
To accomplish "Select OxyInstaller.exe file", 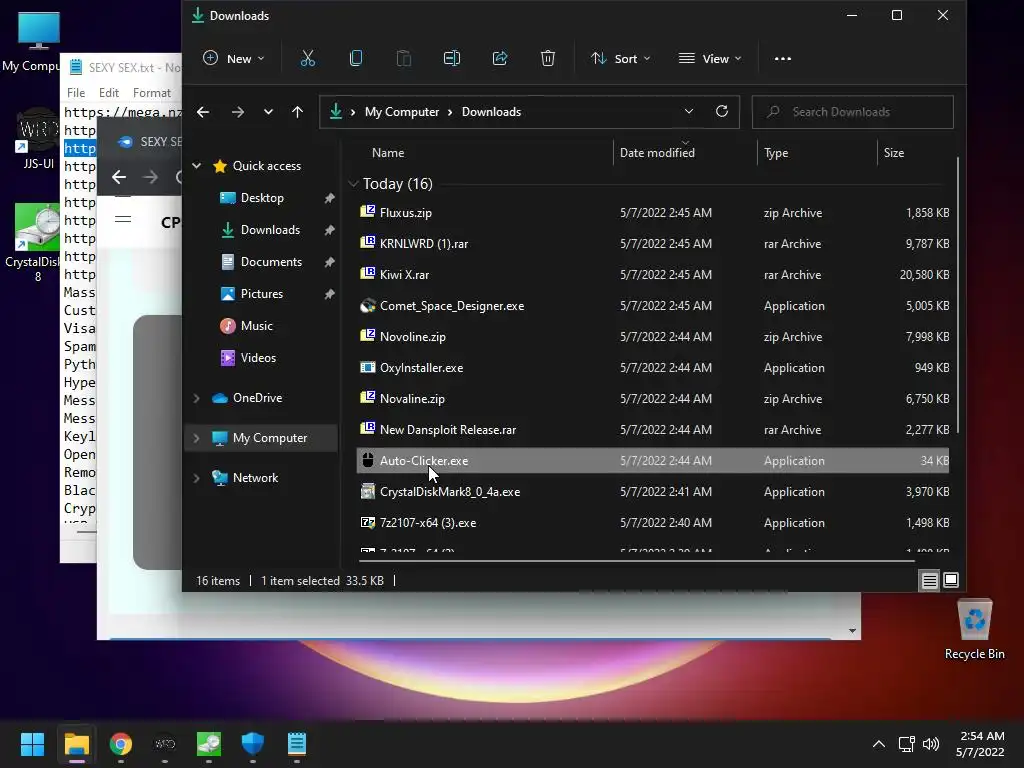I will 652,368.
